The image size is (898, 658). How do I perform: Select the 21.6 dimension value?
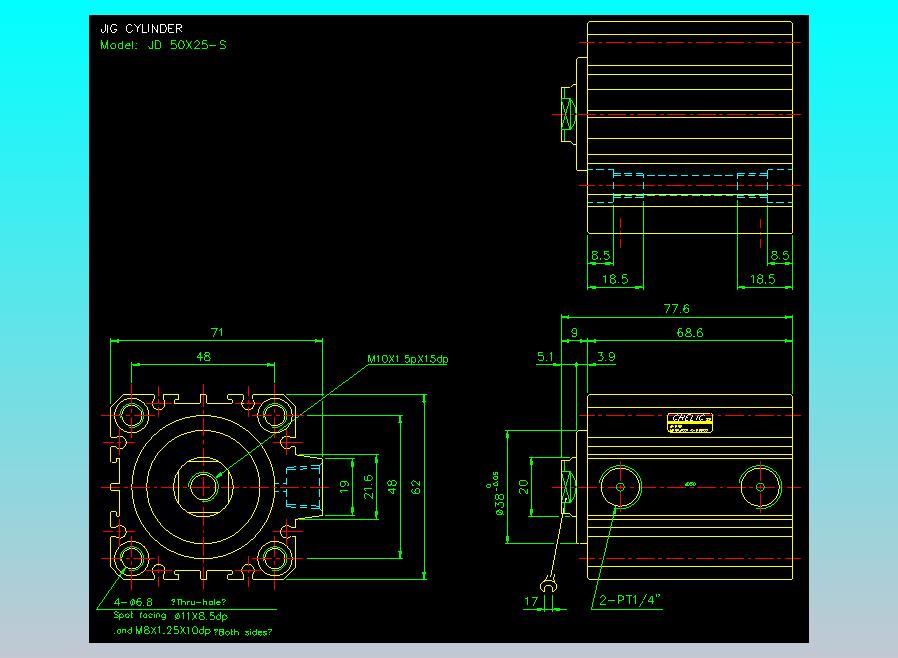369,487
